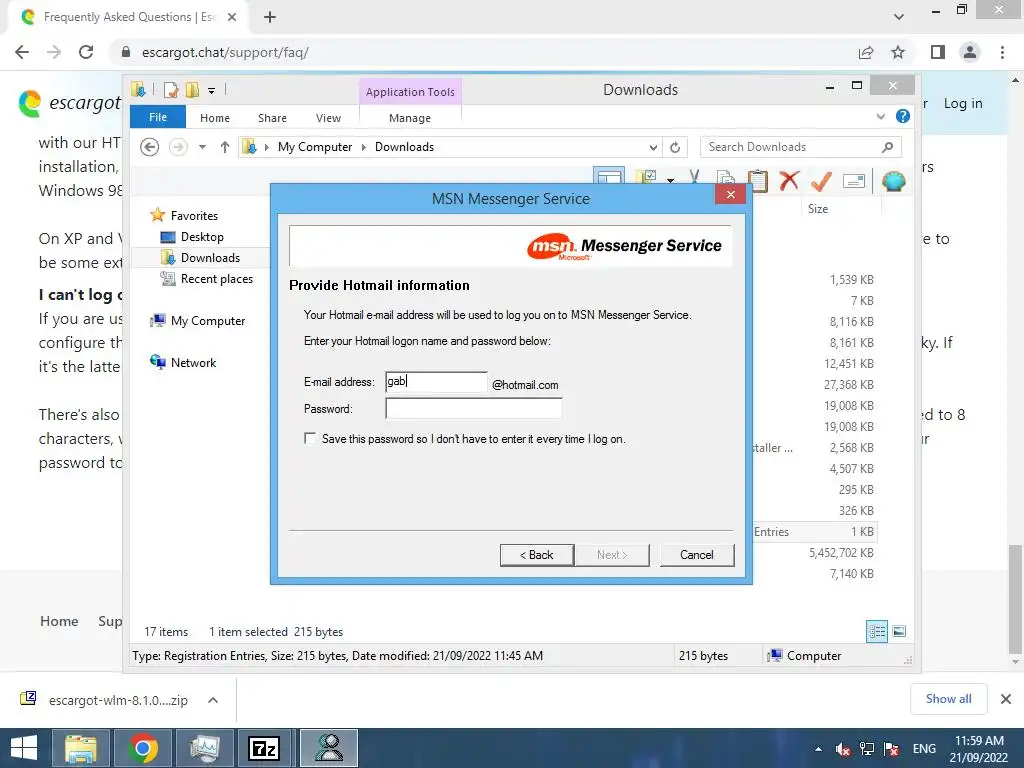The width and height of the screenshot is (1024, 768).
Task: Open the Manage ribbon tab
Action: 410,118
